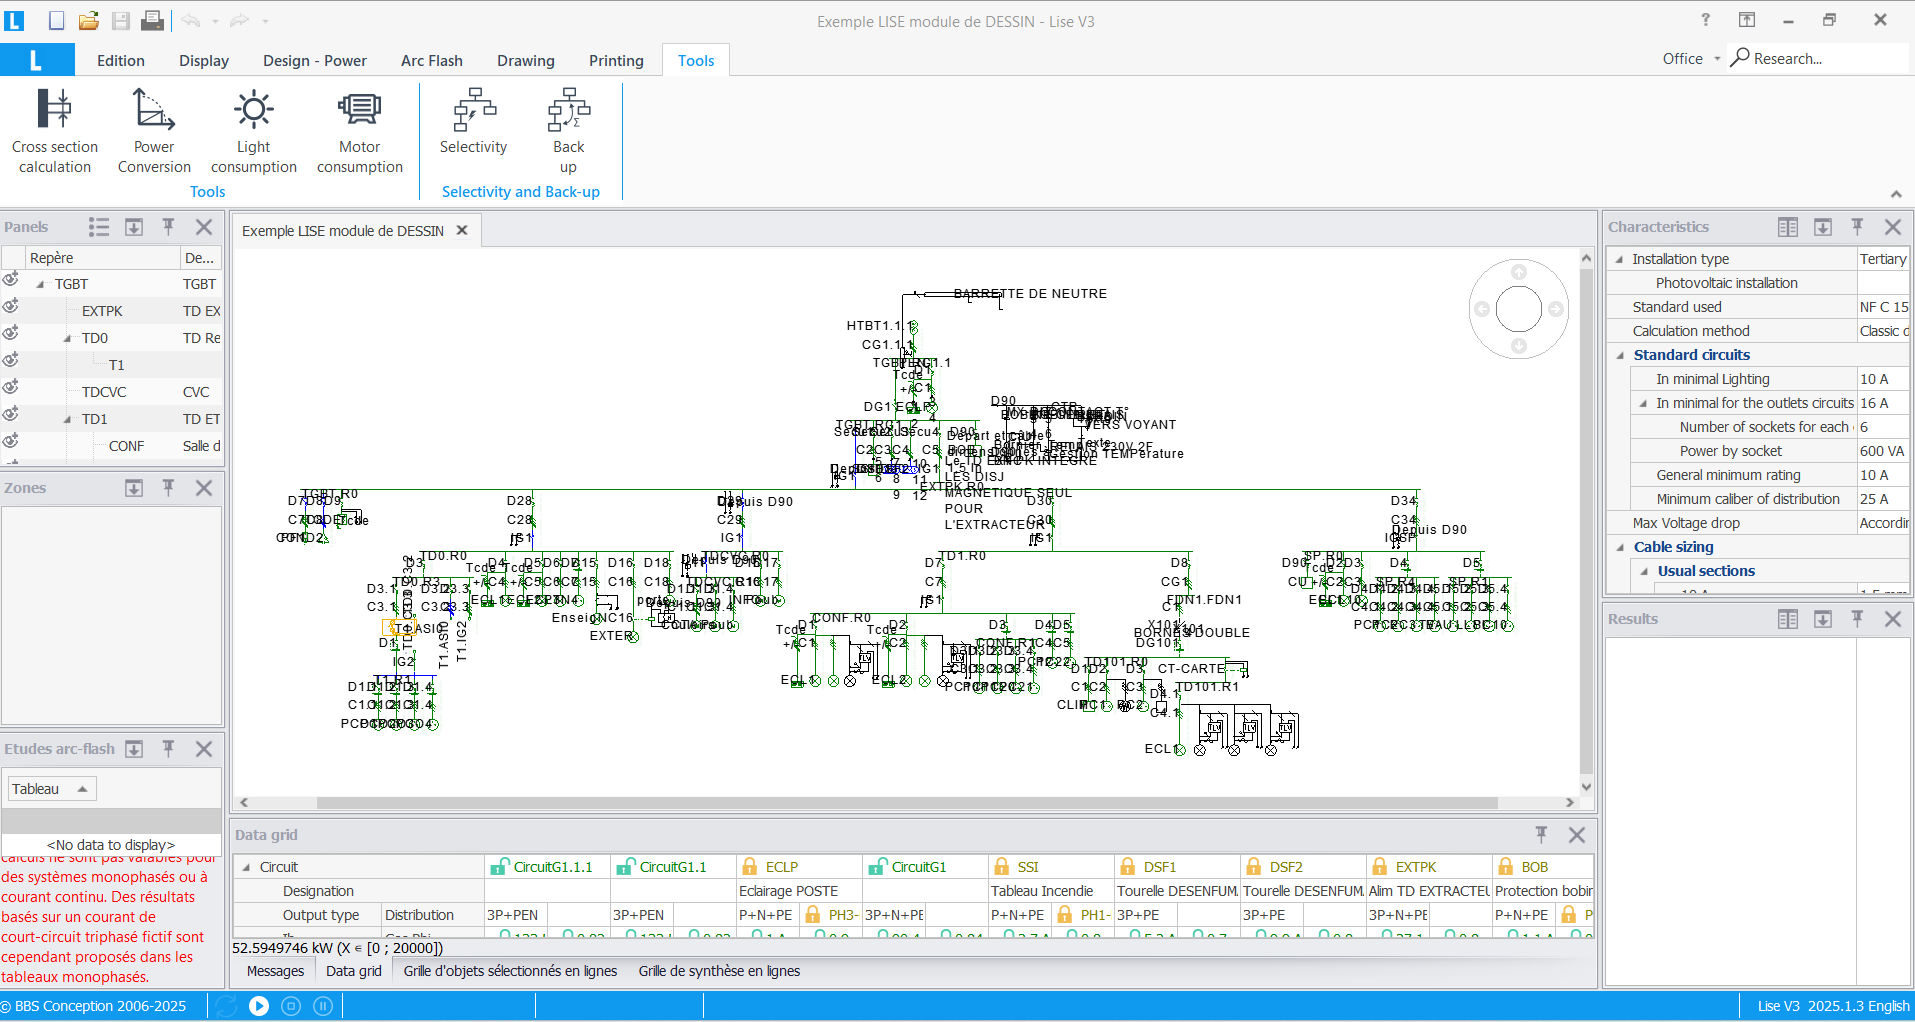Click the Save icon in title bar

(121, 20)
